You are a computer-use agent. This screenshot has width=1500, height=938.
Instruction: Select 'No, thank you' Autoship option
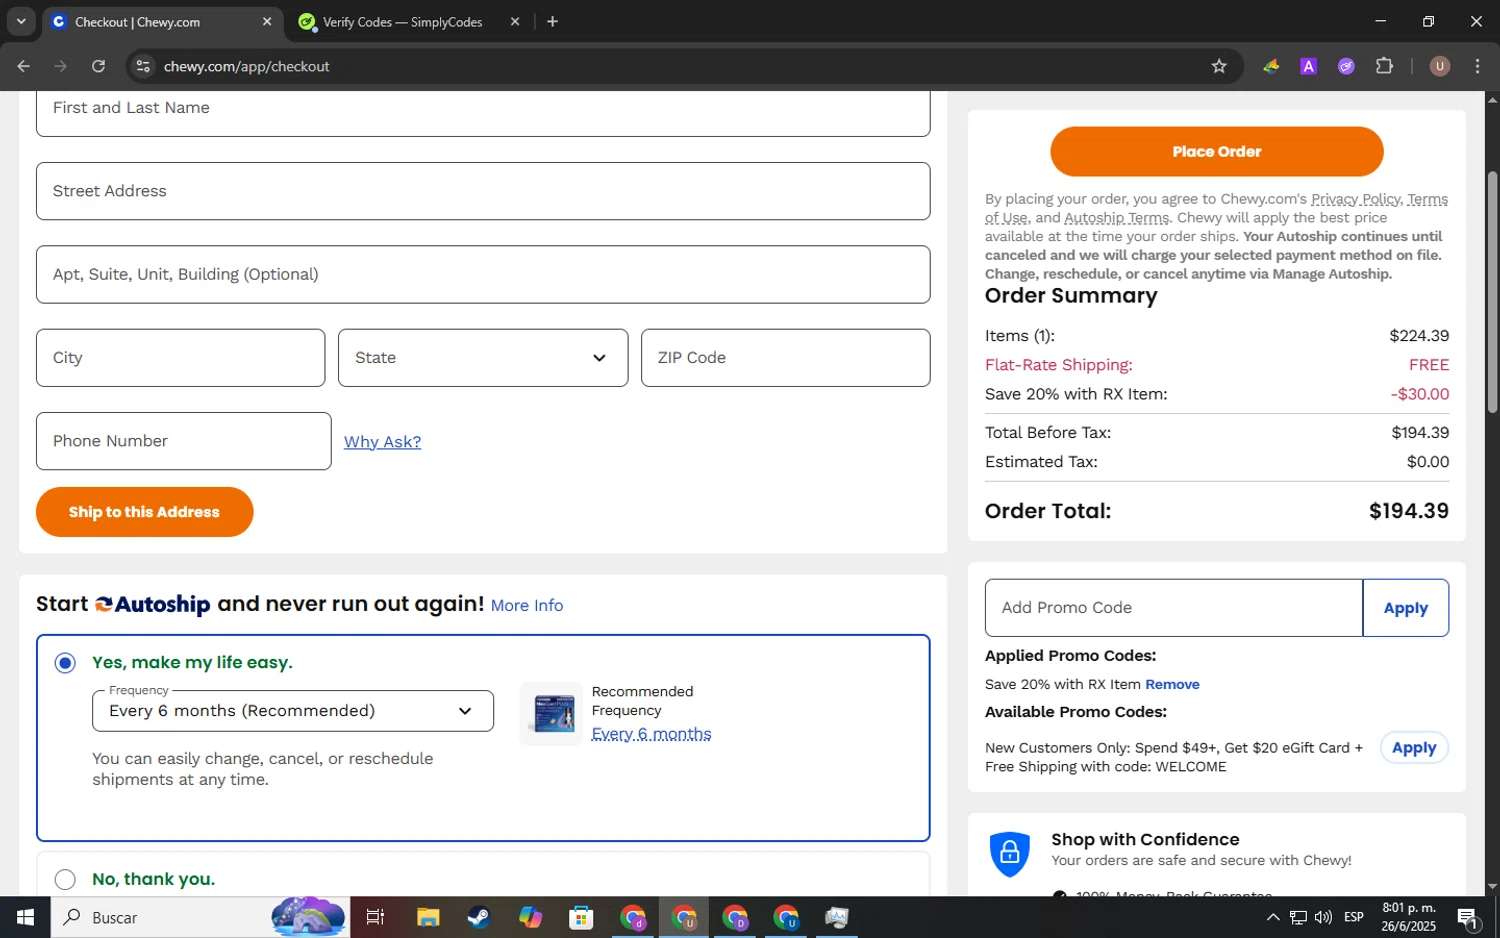65,880
